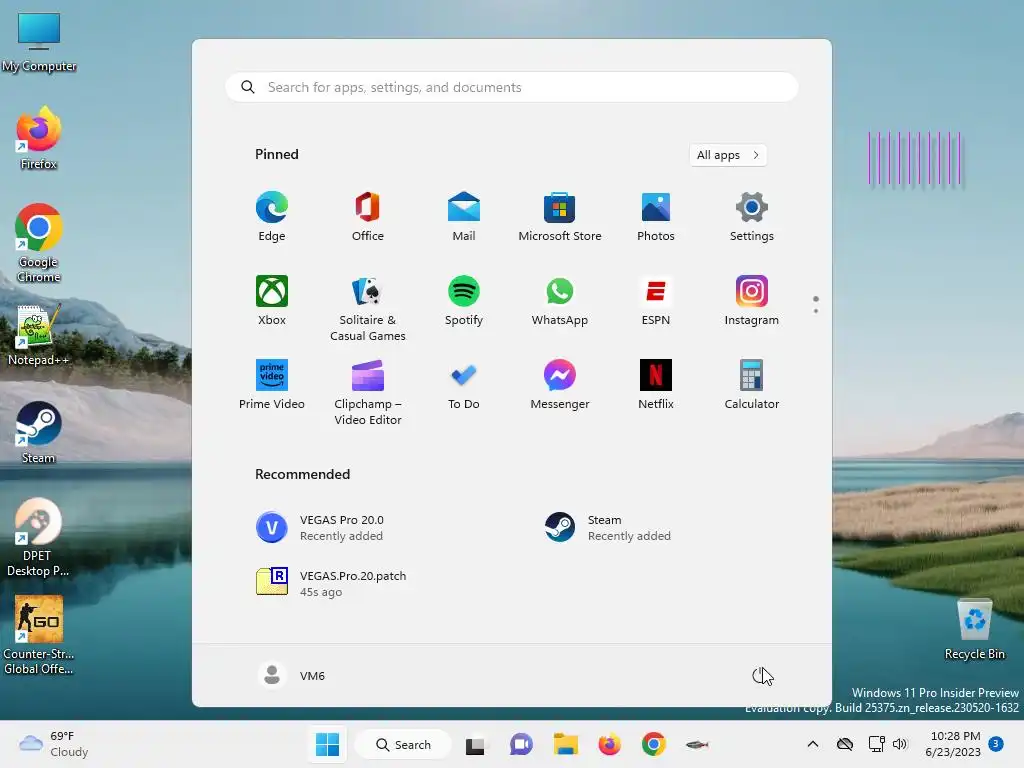Open Microsoft Store
This screenshot has width=1024, height=768.
[x=560, y=217]
